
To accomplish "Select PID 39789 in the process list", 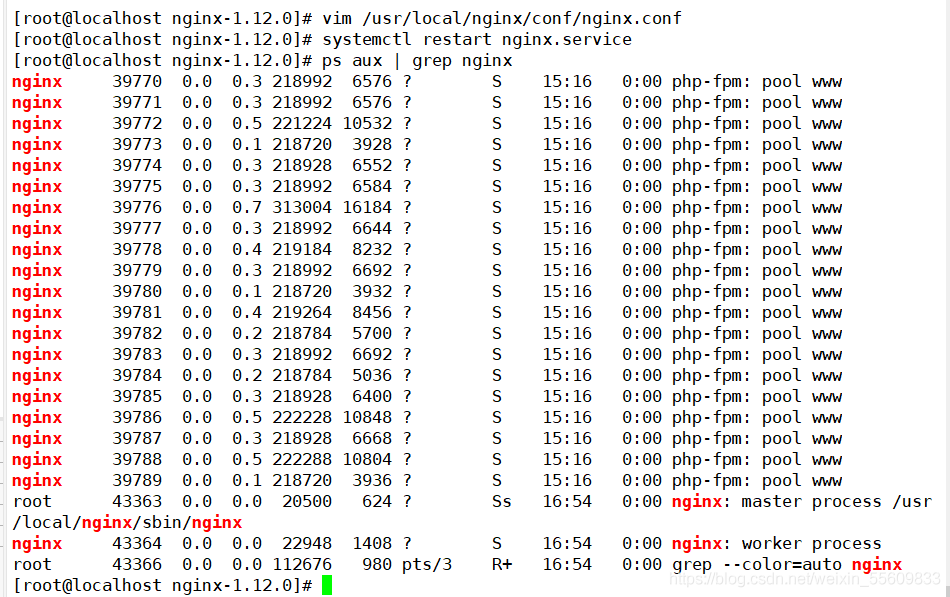I will coord(137,481).
